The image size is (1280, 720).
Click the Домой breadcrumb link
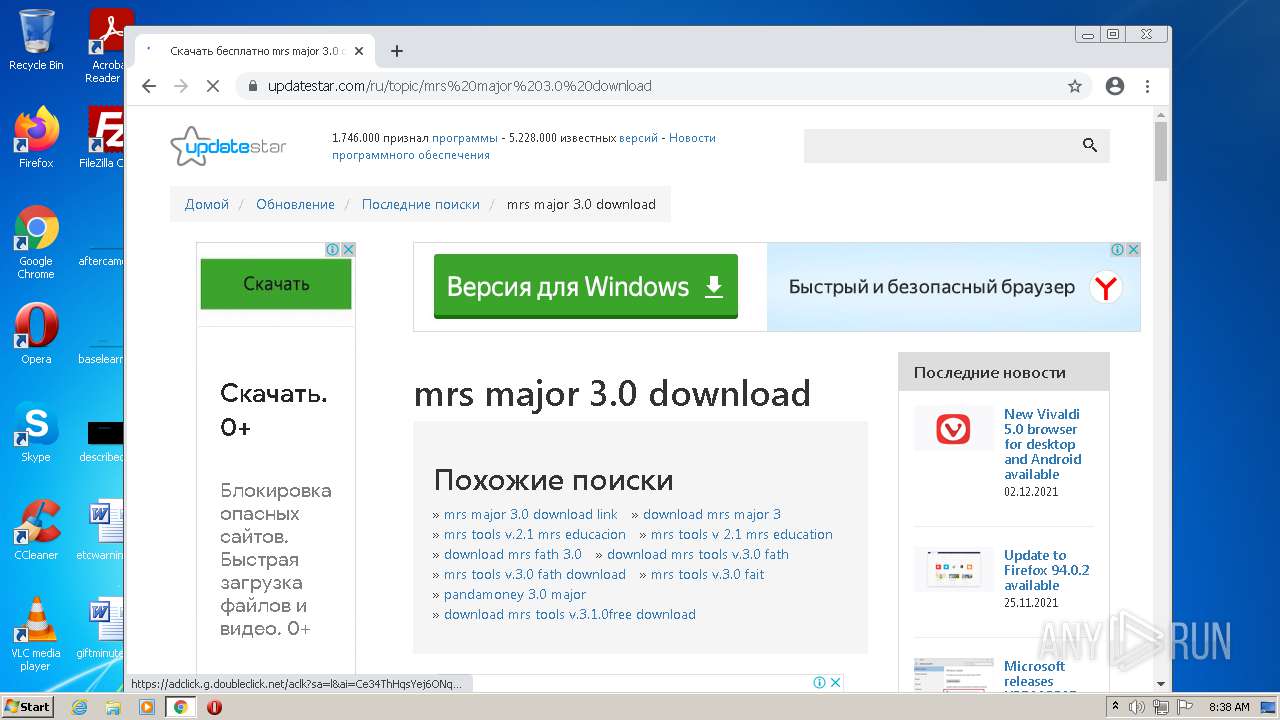(x=207, y=204)
